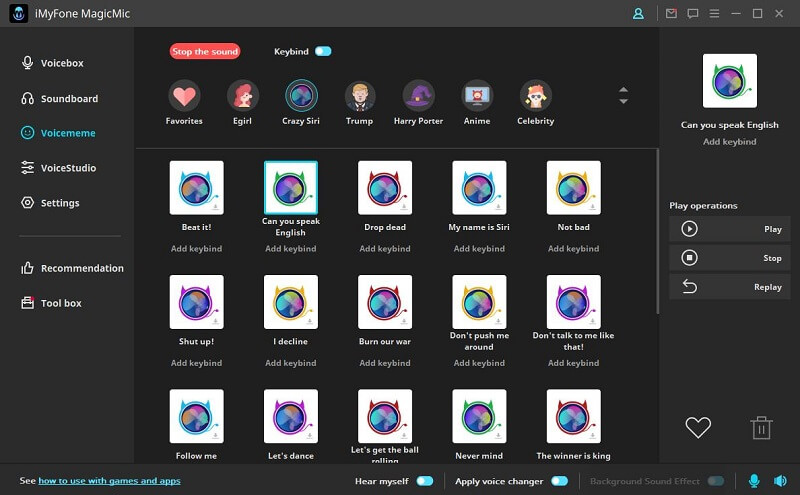Open the user account icon

click(x=638, y=14)
